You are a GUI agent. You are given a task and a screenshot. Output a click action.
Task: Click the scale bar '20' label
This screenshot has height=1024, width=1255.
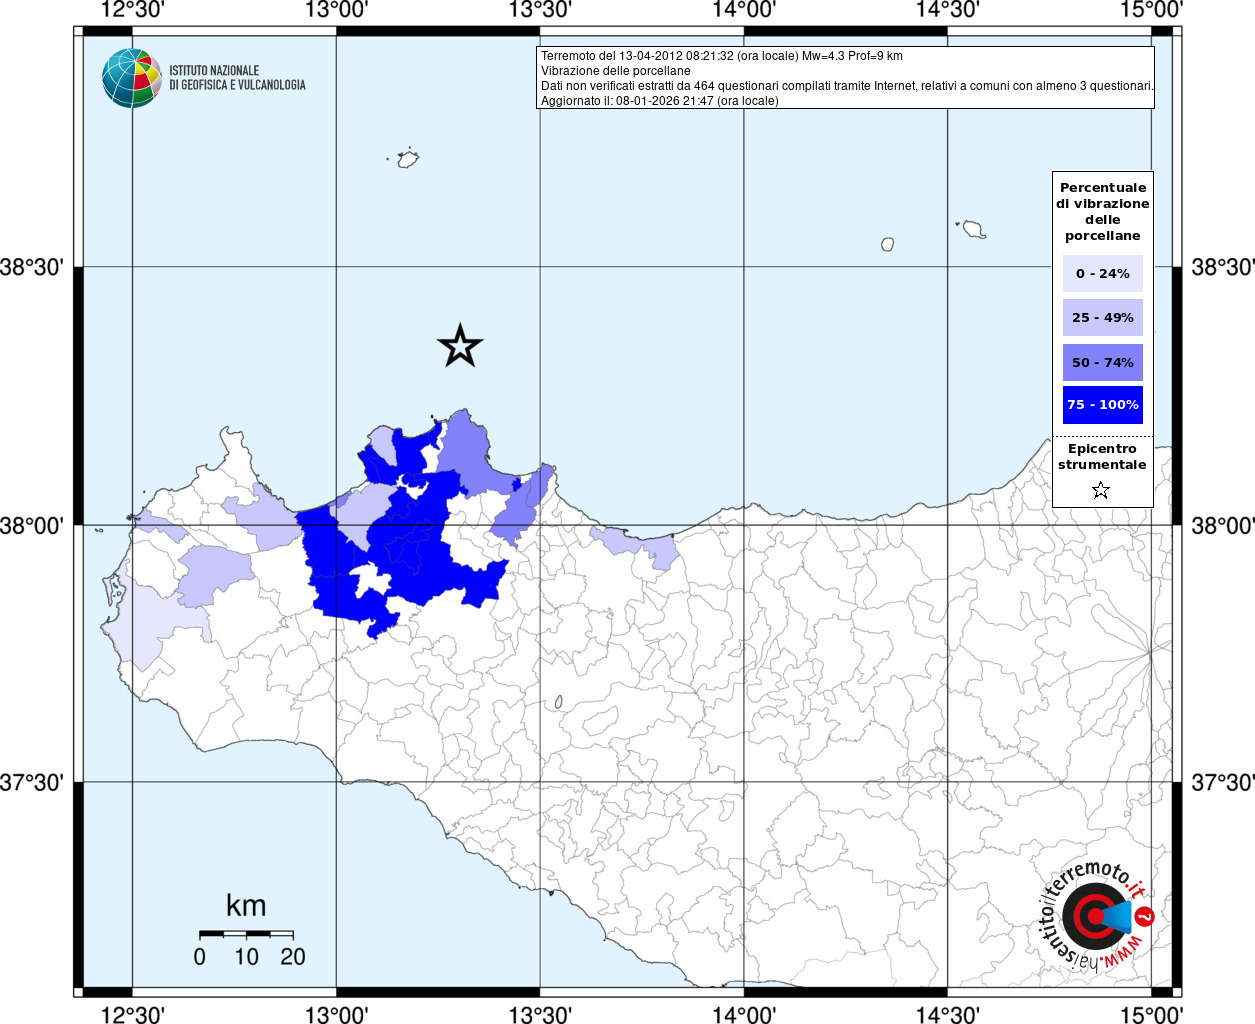pyautogui.click(x=293, y=957)
